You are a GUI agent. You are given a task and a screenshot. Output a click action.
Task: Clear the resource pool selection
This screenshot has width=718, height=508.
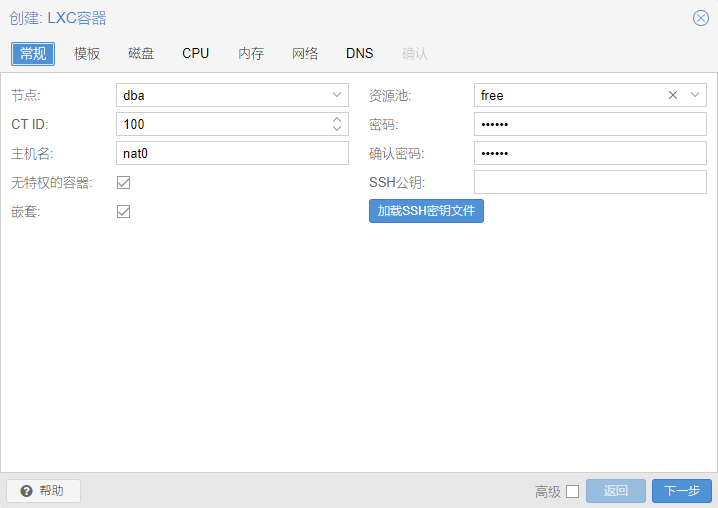point(673,95)
